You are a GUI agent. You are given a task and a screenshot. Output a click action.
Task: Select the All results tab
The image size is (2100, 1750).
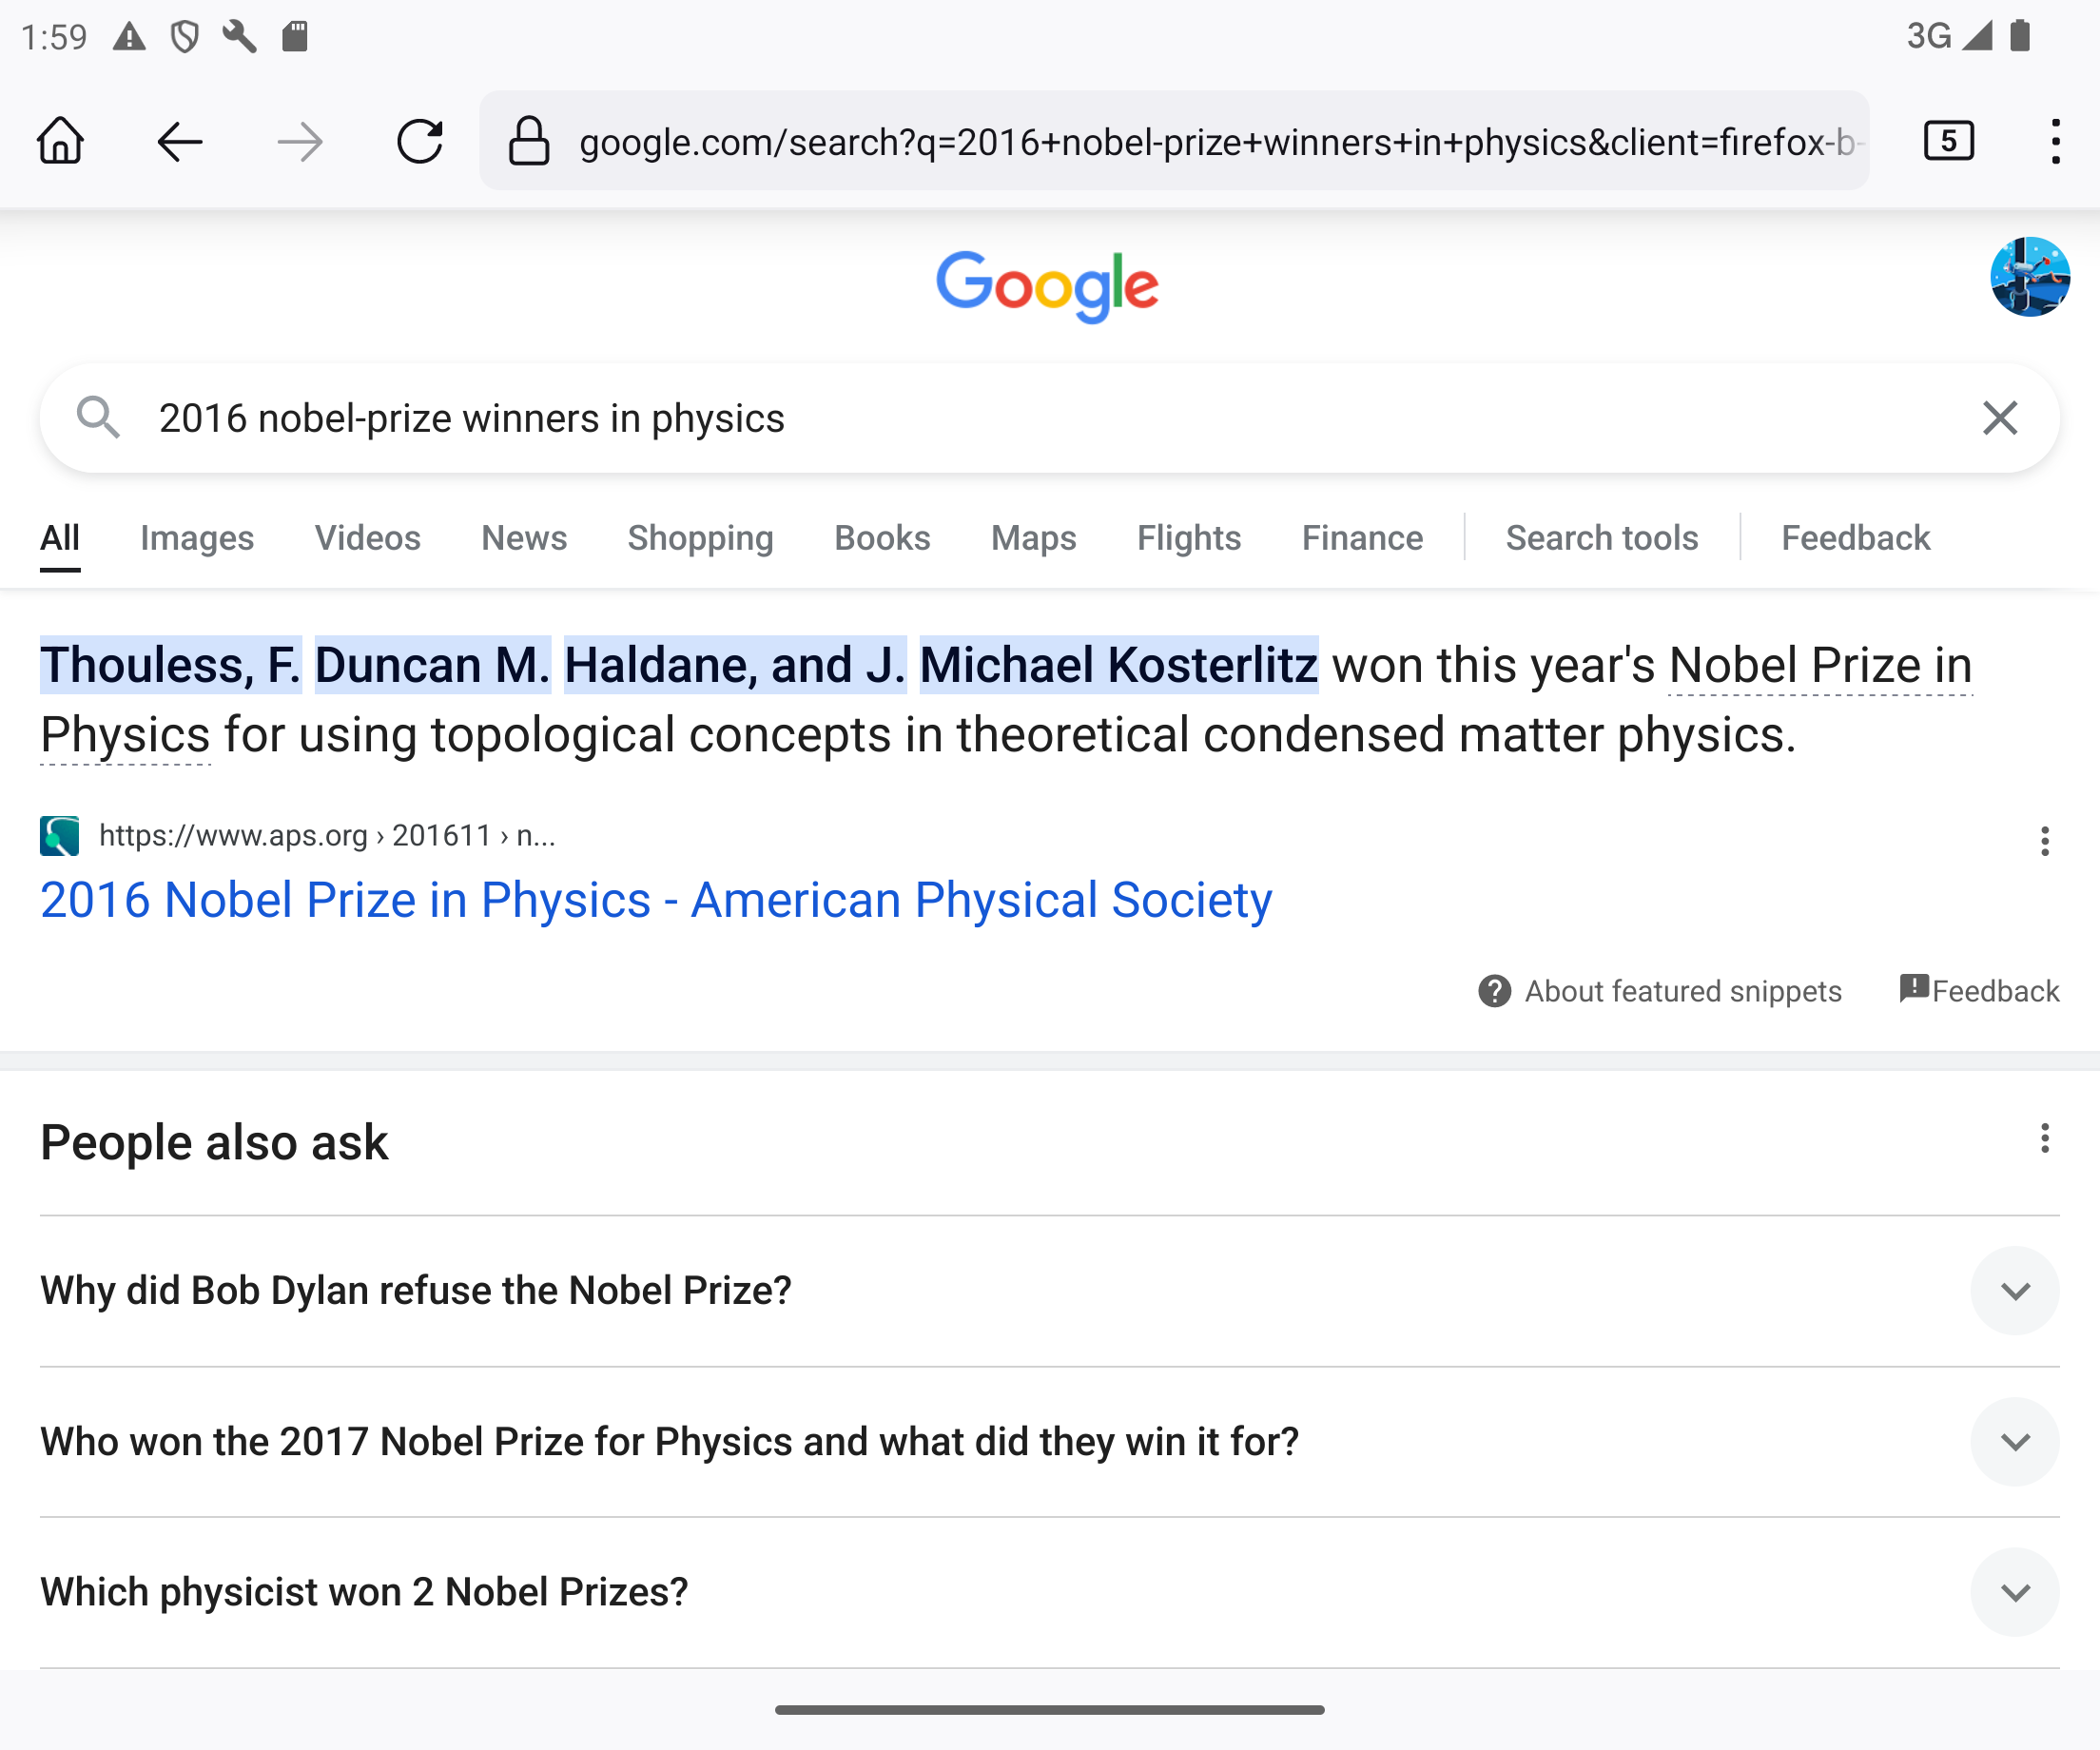pyautogui.click(x=60, y=538)
